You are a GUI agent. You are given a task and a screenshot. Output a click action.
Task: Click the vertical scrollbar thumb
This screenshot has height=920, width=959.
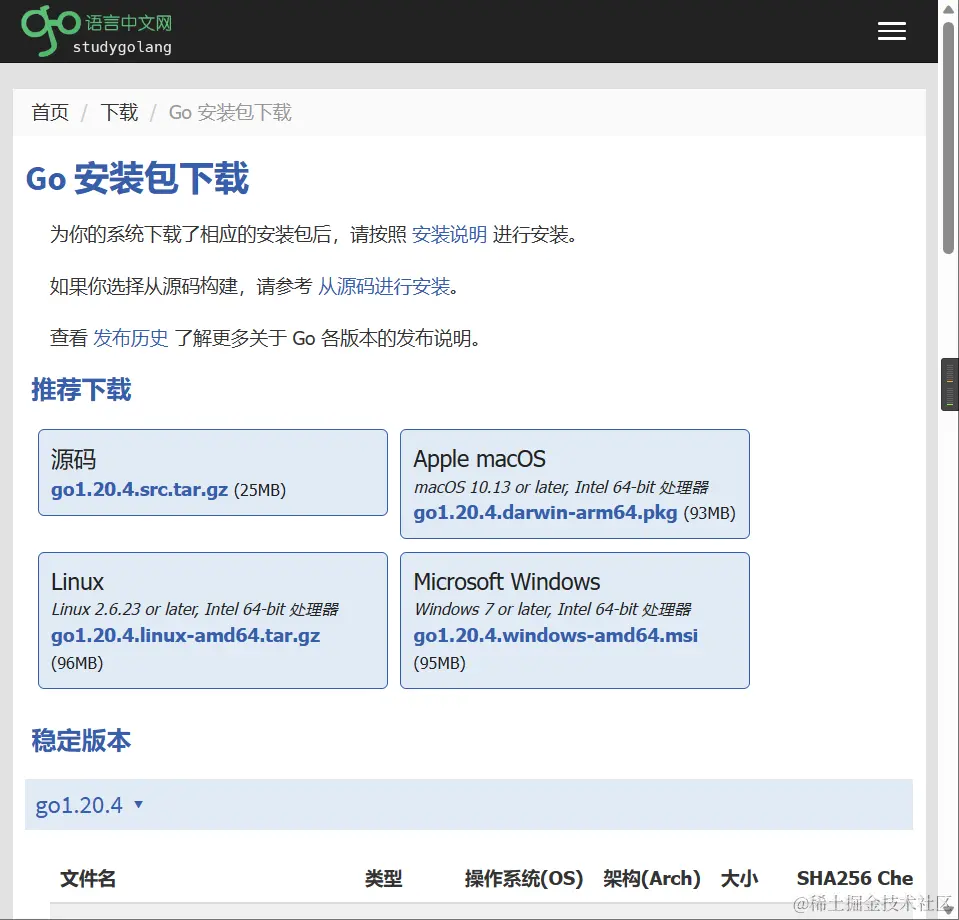pyautogui.click(x=948, y=138)
